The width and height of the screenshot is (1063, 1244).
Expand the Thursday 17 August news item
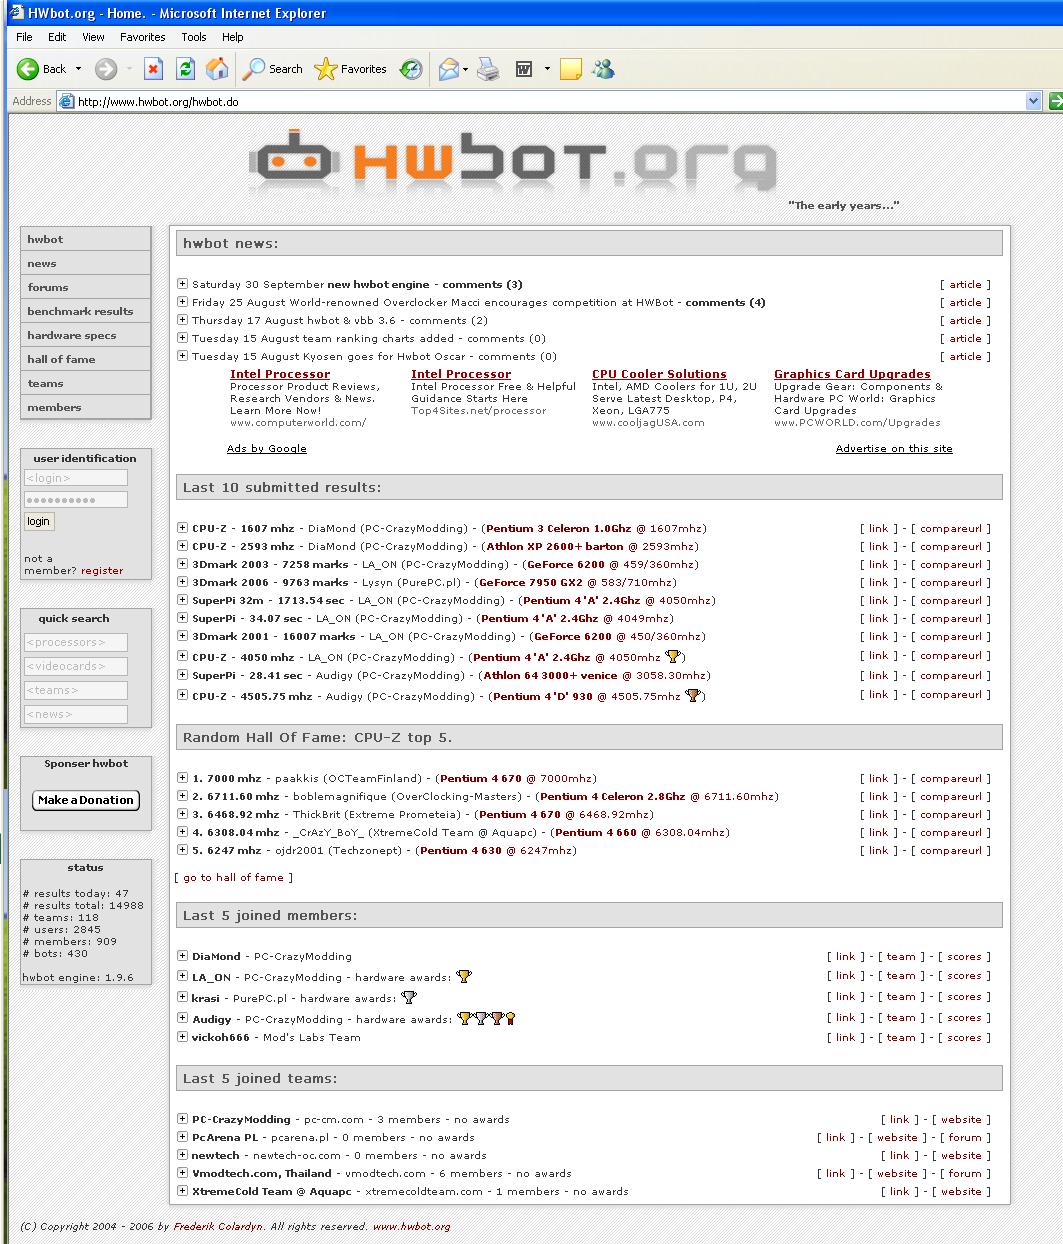point(182,320)
